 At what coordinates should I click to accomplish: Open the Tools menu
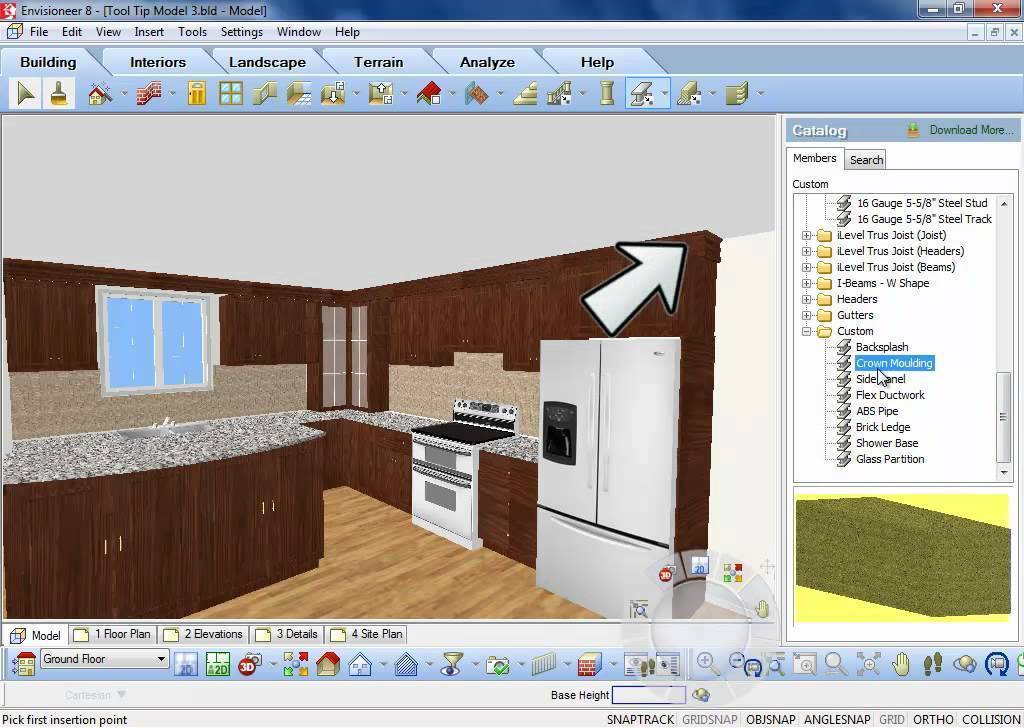192,31
